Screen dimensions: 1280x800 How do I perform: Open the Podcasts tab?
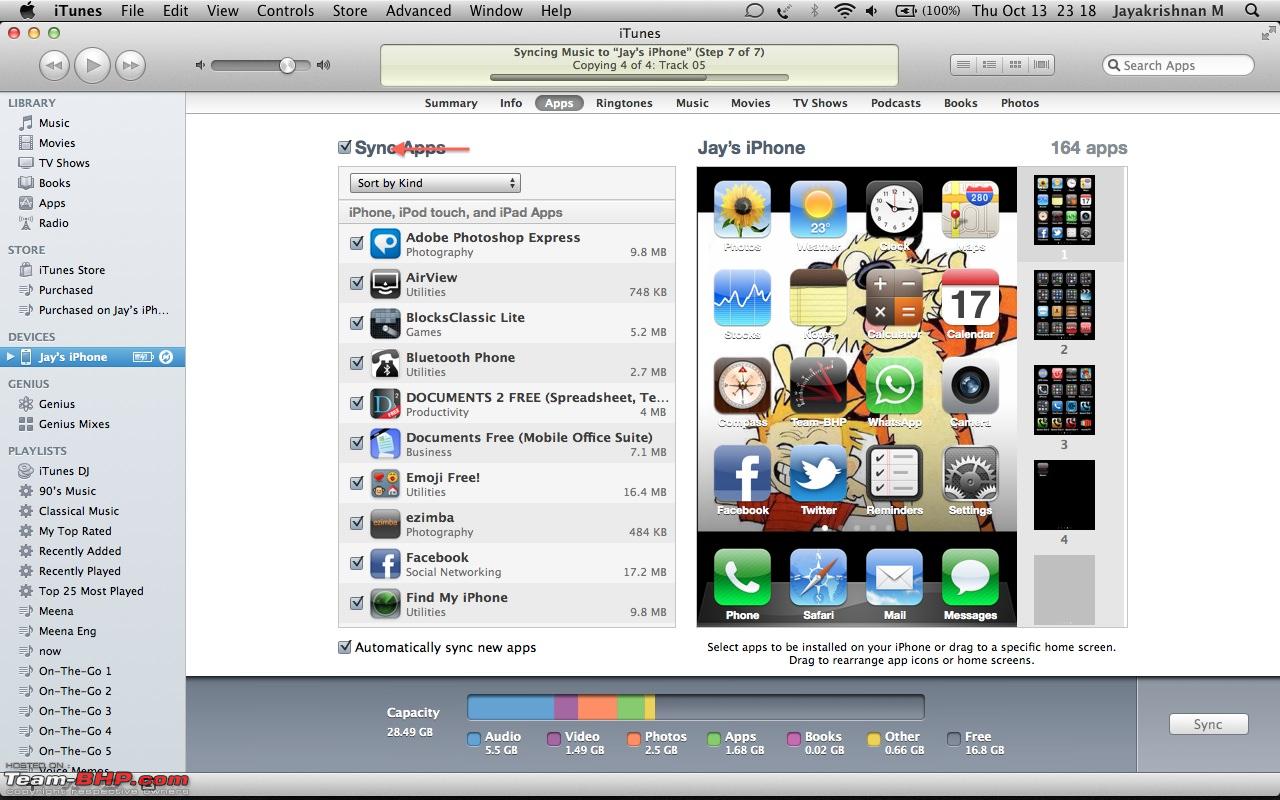(x=895, y=103)
